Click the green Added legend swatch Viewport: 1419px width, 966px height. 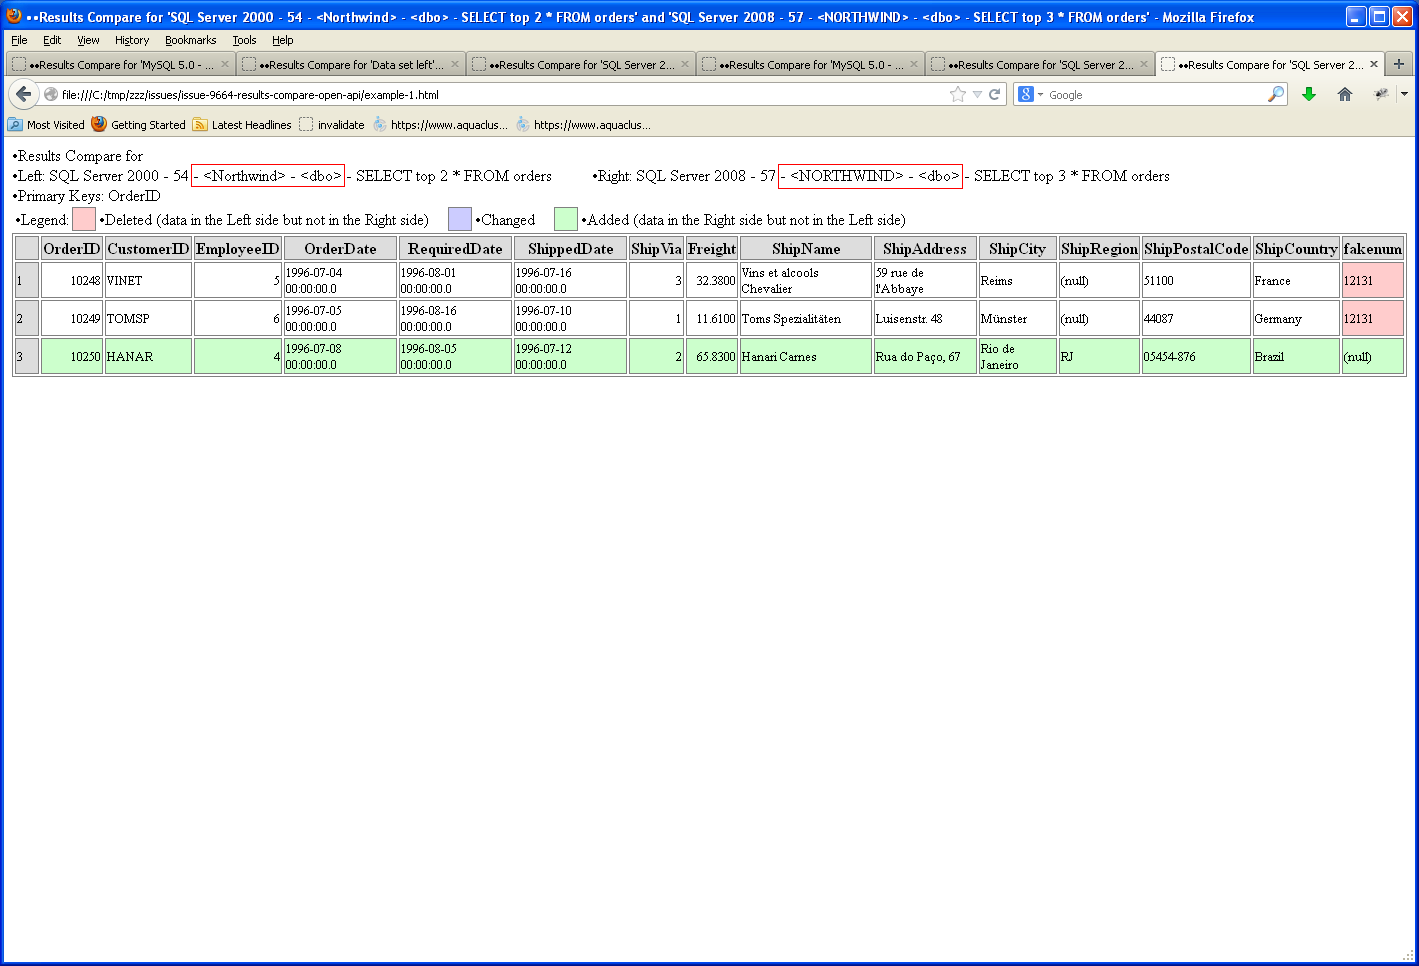click(x=566, y=219)
